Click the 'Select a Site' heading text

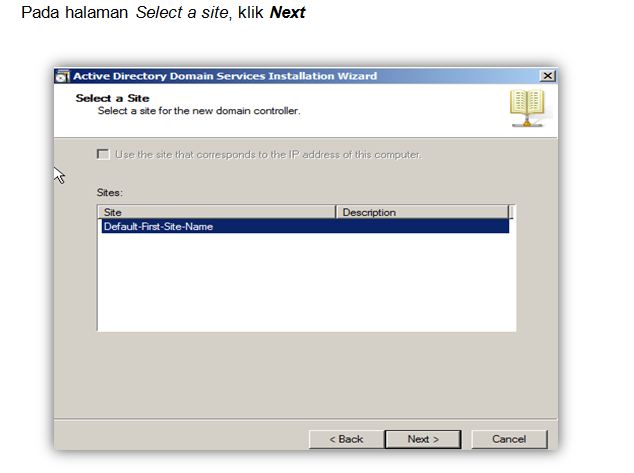[x=112, y=98]
